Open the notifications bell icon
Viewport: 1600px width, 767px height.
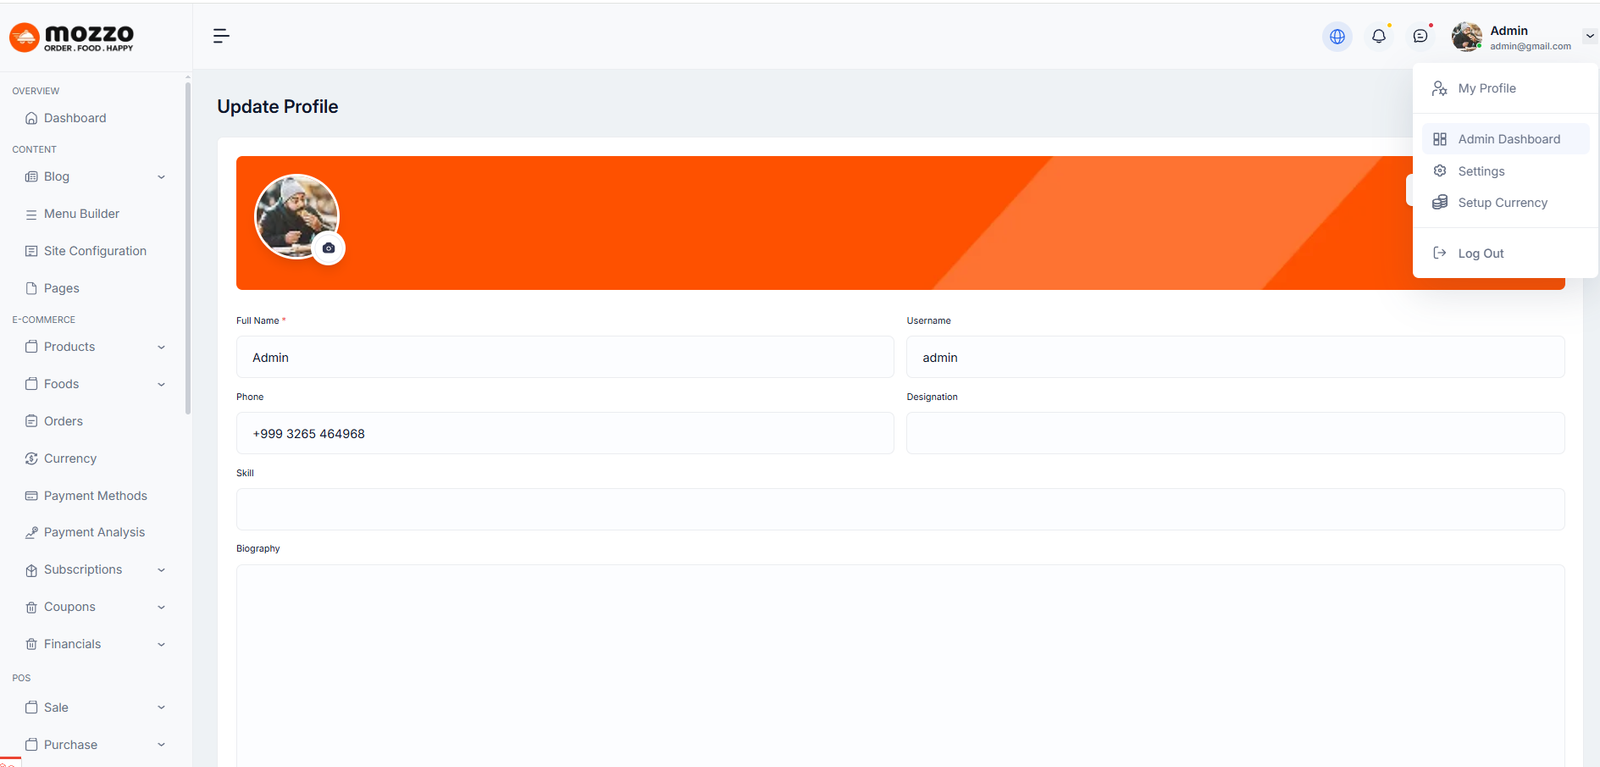[1379, 37]
